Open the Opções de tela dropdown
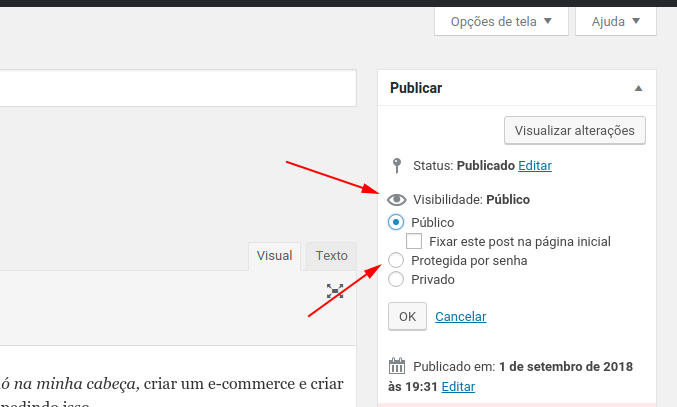Viewport: 677px width, 407px height. [x=501, y=21]
